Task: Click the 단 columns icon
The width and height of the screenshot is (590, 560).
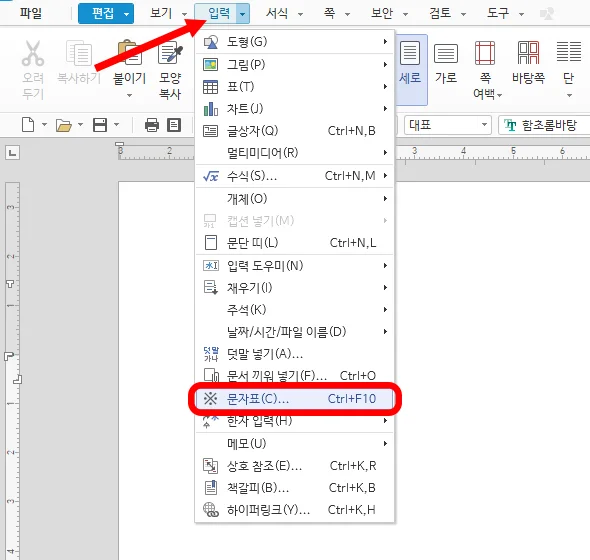Action: [569, 52]
